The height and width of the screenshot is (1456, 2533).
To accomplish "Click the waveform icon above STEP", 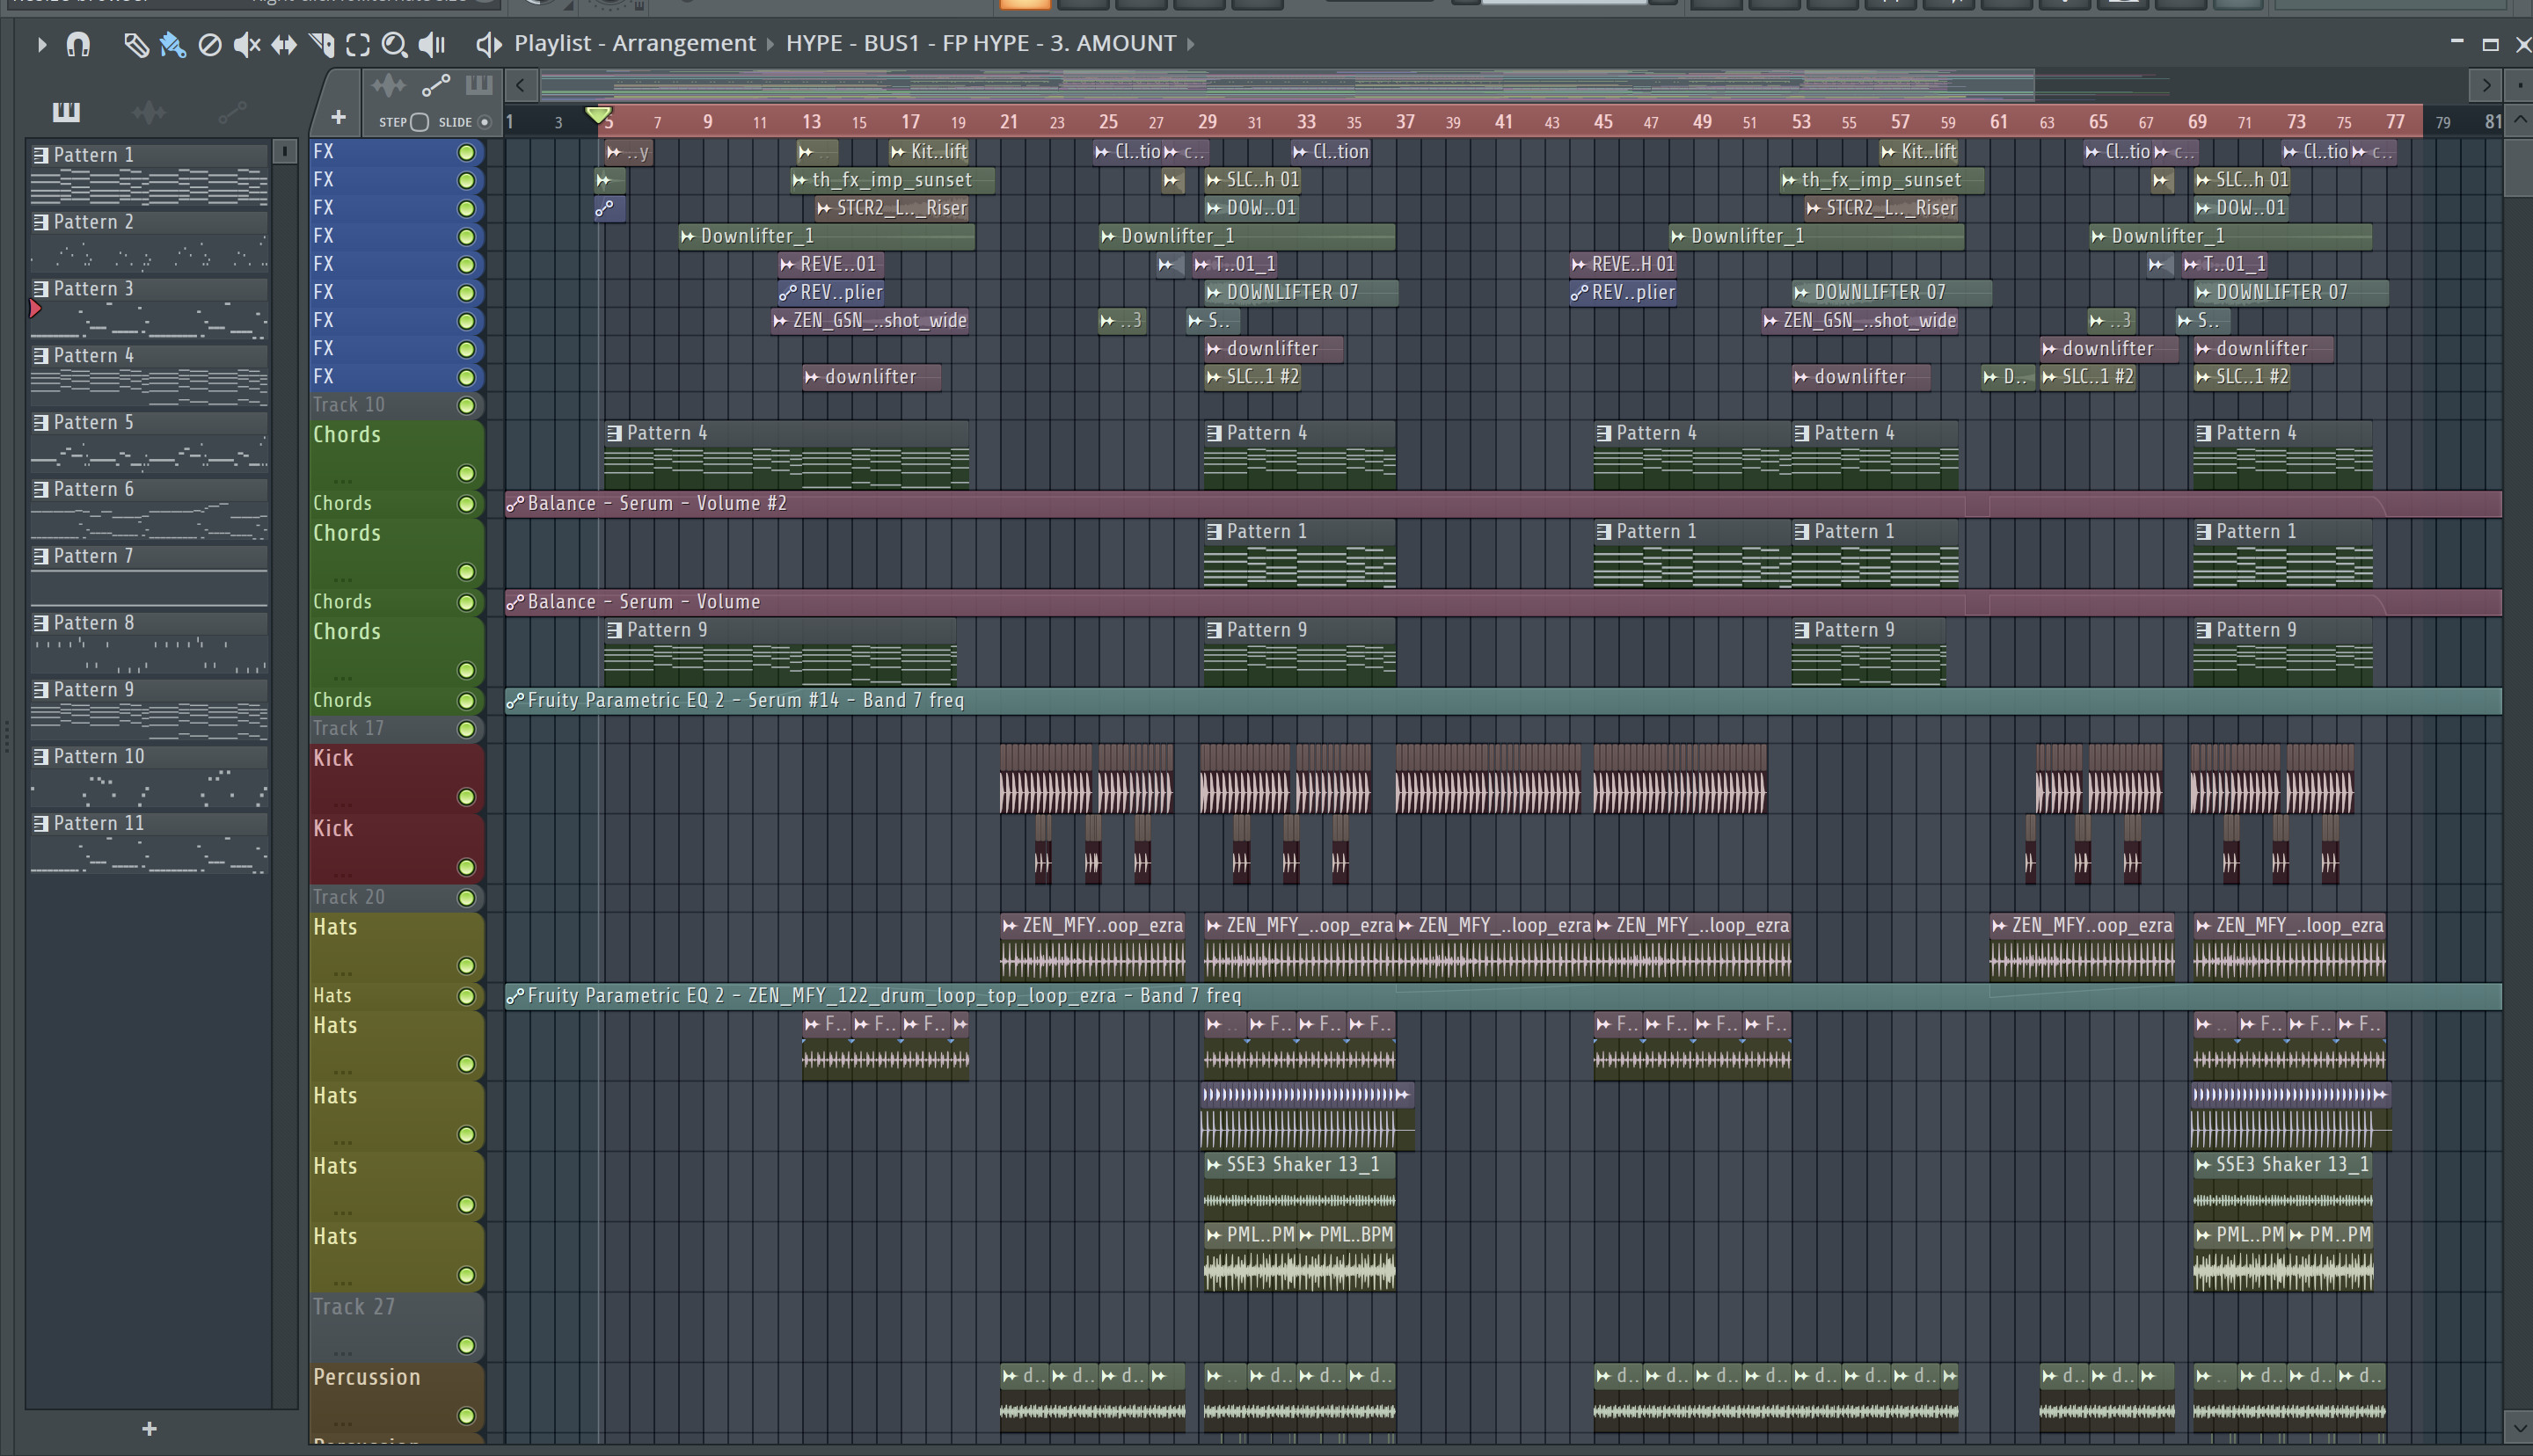I will (x=388, y=86).
